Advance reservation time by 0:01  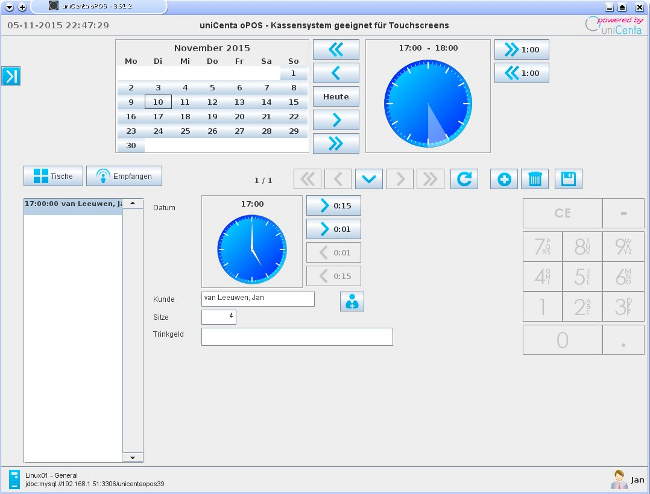pyautogui.click(x=333, y=229)
